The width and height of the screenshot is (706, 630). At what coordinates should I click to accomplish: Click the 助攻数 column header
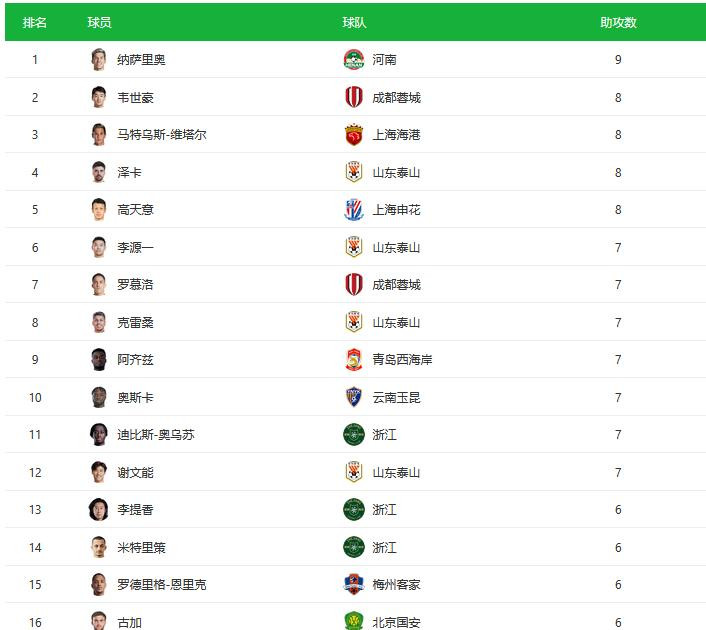[618, 22]
